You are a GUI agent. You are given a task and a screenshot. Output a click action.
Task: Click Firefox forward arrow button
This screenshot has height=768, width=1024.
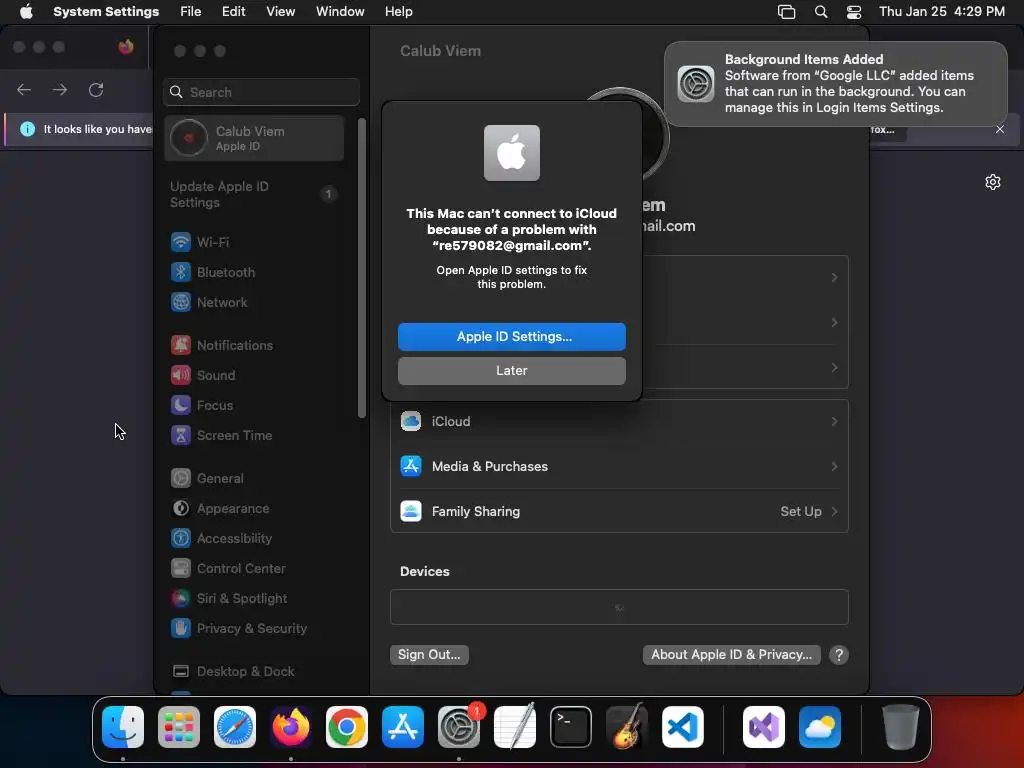(60, 90)
